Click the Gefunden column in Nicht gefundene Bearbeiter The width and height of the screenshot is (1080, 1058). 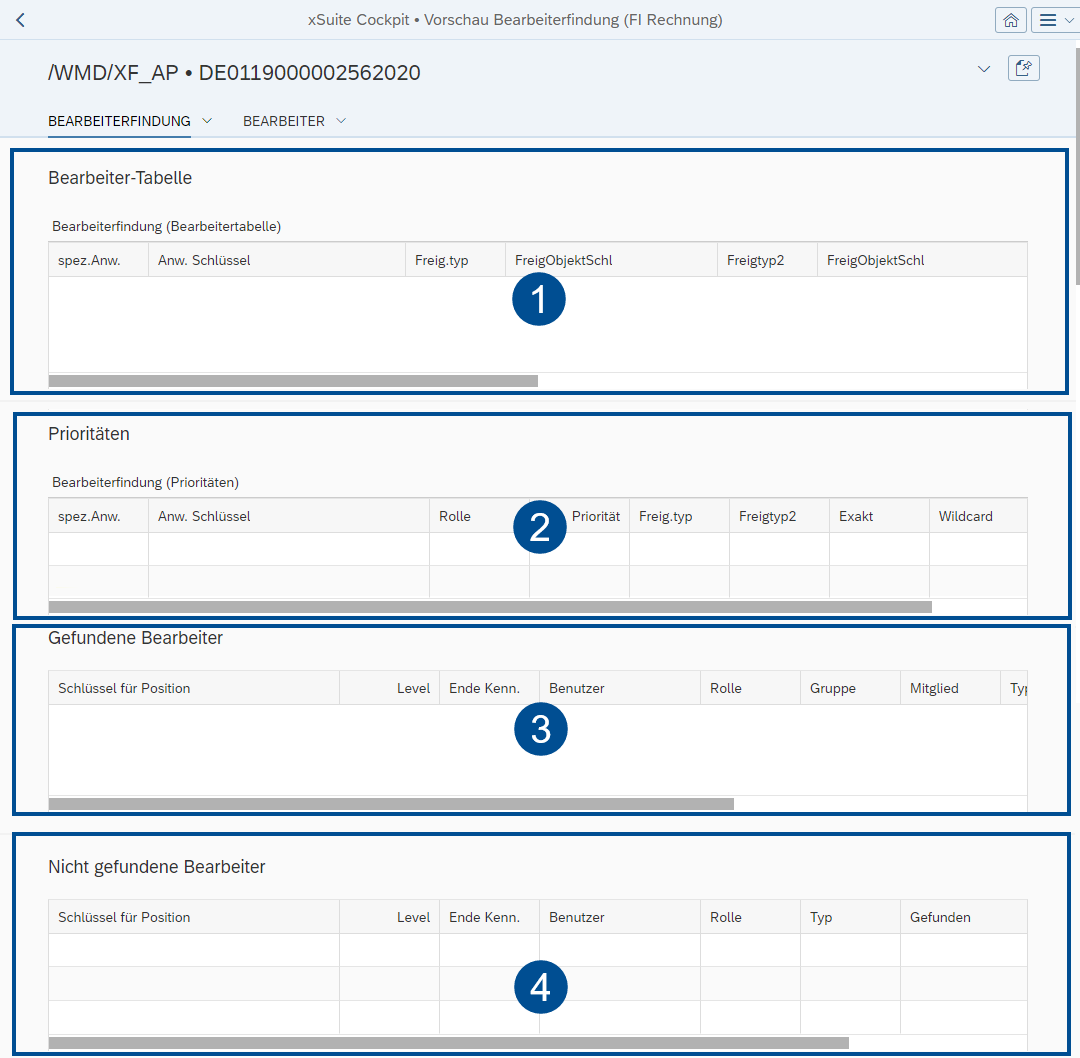pyautogui.click(x=940, y=916)
